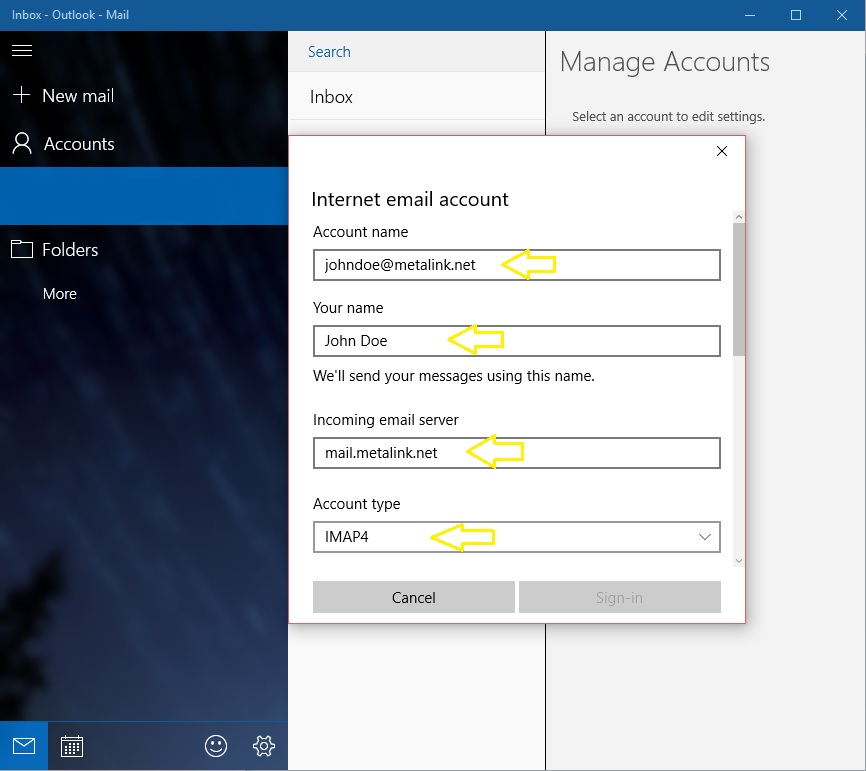
Task: Click the Sign-in button
Action: [x=620, y=597]
